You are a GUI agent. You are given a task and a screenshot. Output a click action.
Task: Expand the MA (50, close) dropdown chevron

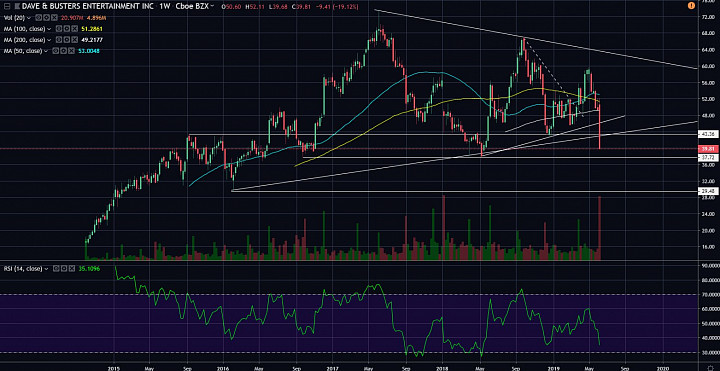pos(46,51)
